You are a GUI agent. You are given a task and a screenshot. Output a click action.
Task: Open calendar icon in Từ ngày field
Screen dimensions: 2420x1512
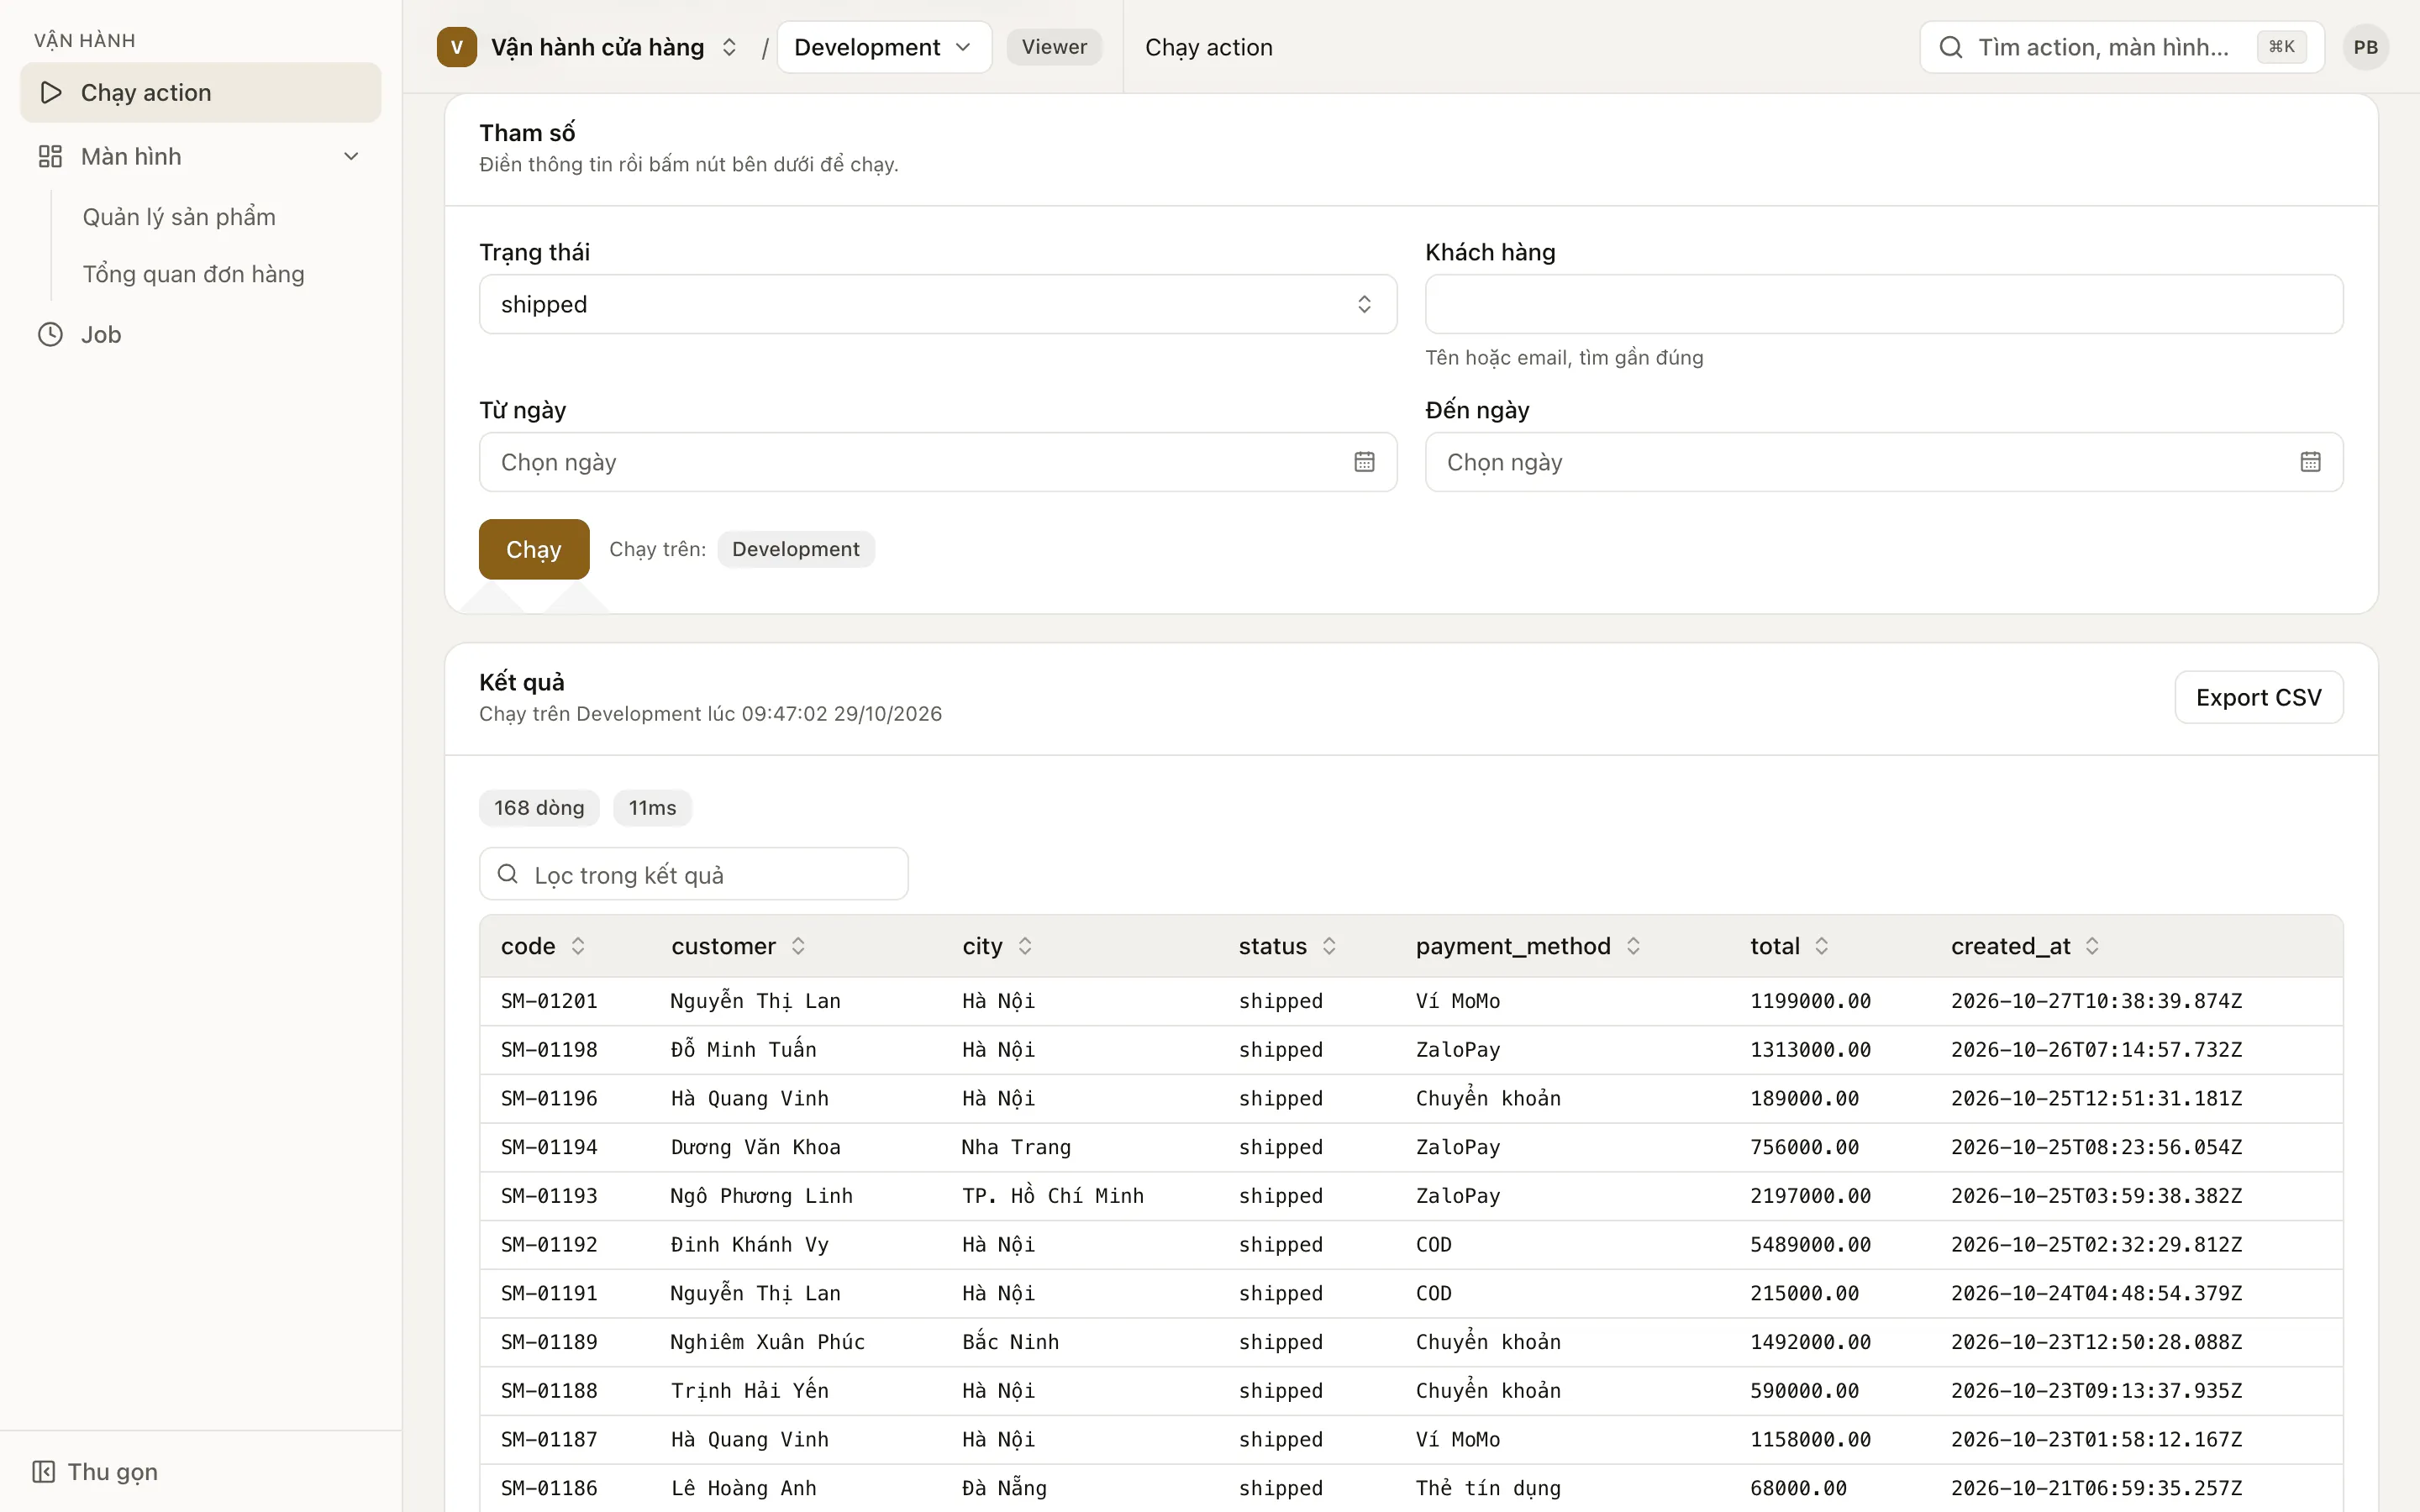click(x=1364, y=462)
